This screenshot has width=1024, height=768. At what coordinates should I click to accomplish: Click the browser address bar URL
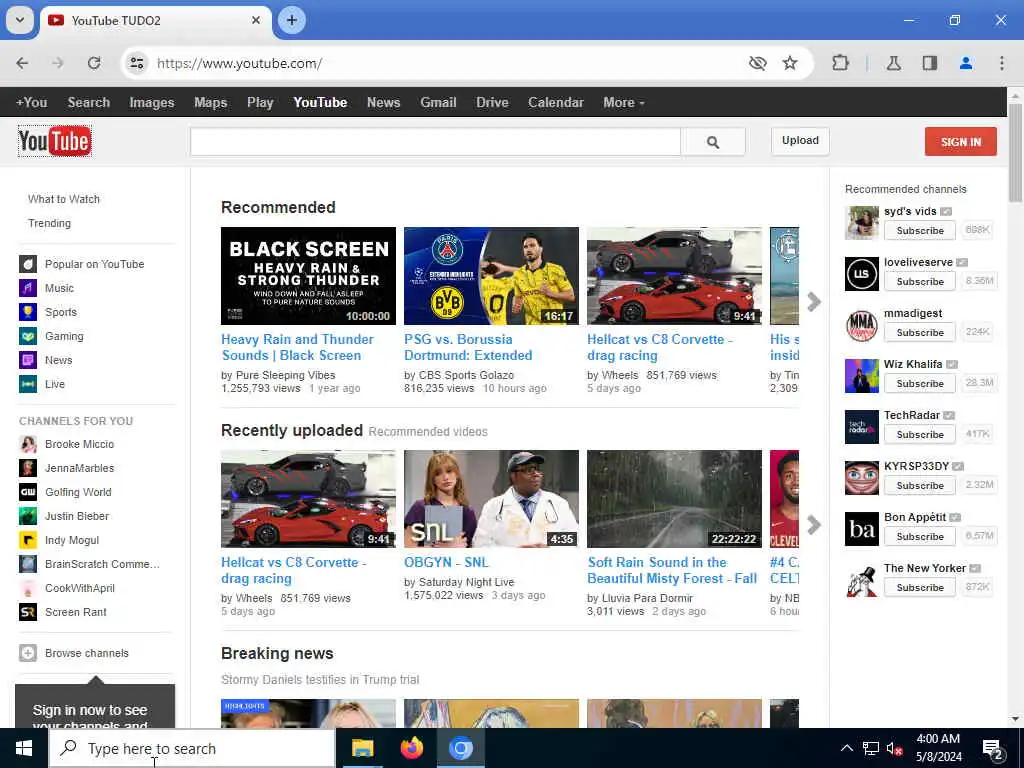coord(240,63)
